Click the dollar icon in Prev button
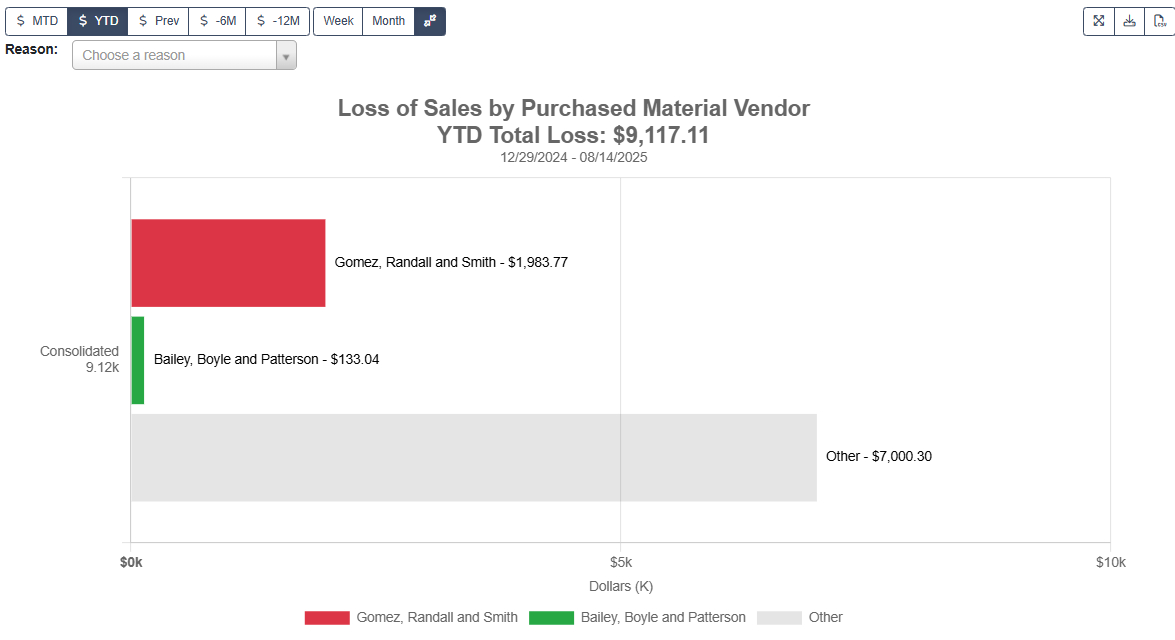Image resolution: width=1175 pixels, height=640 pixels. (x=144, y=20)
